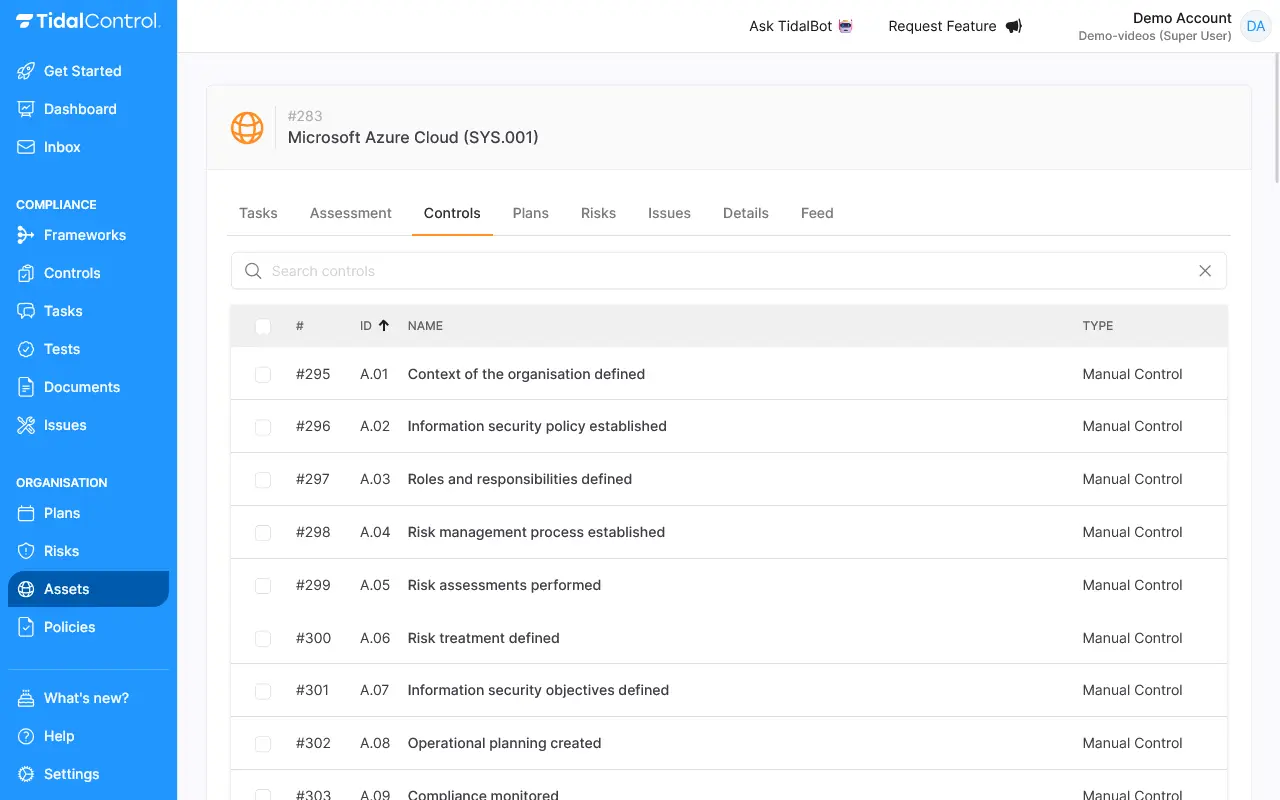Click the #300 number cell
This screenshot has height=800, width=1280.
pyautogui.click(x=313, y=638)
